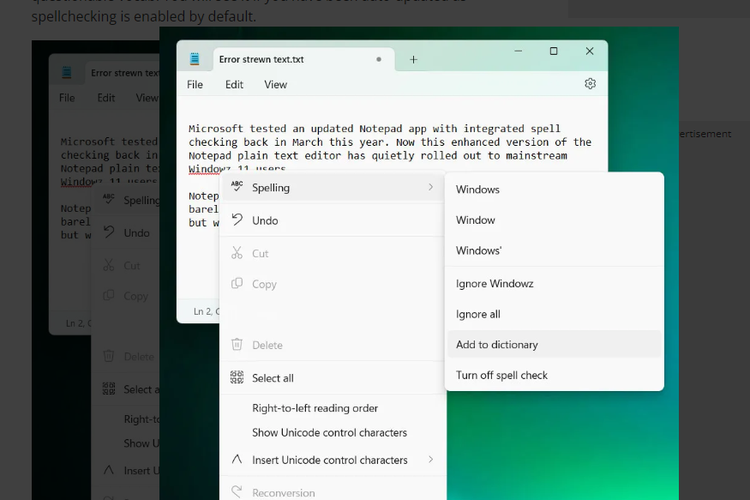
Task: Click the Select all icon
Action: point(237,378)
